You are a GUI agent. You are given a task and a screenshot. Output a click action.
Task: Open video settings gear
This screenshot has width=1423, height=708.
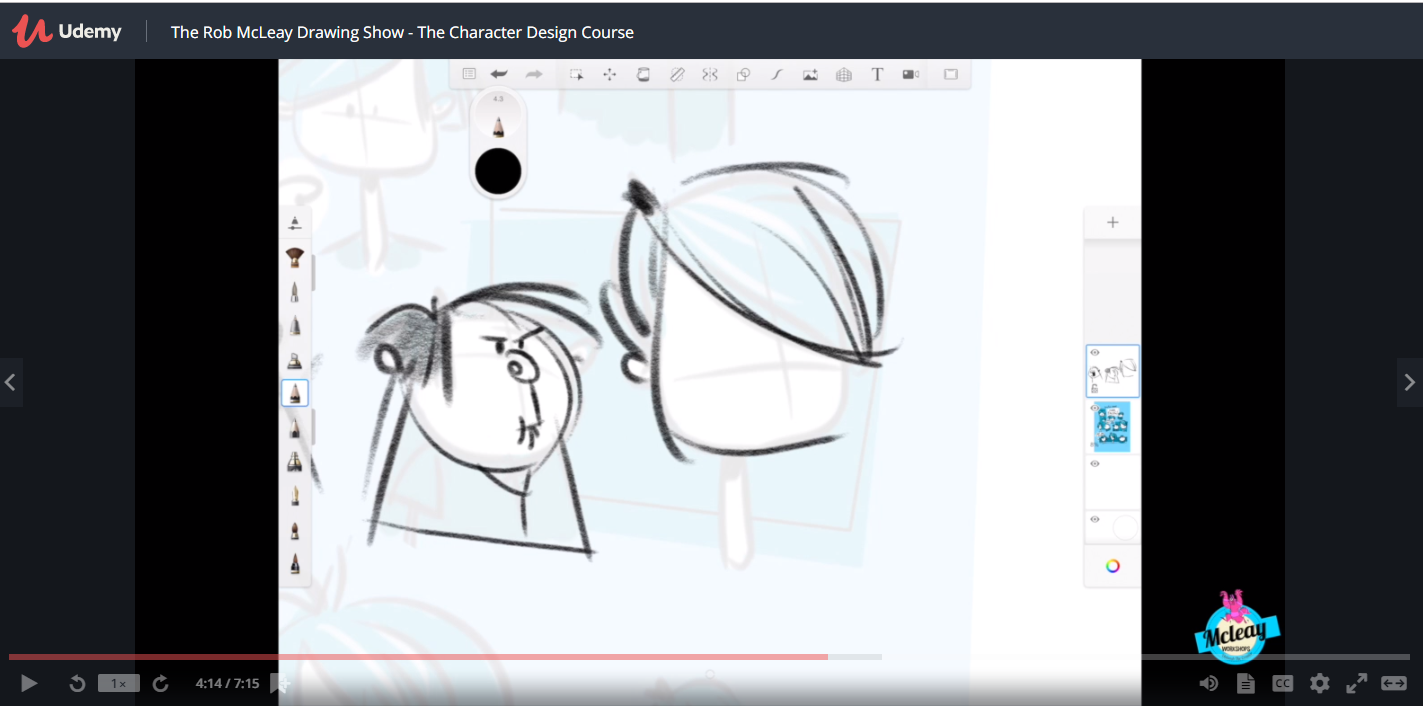1320,684
